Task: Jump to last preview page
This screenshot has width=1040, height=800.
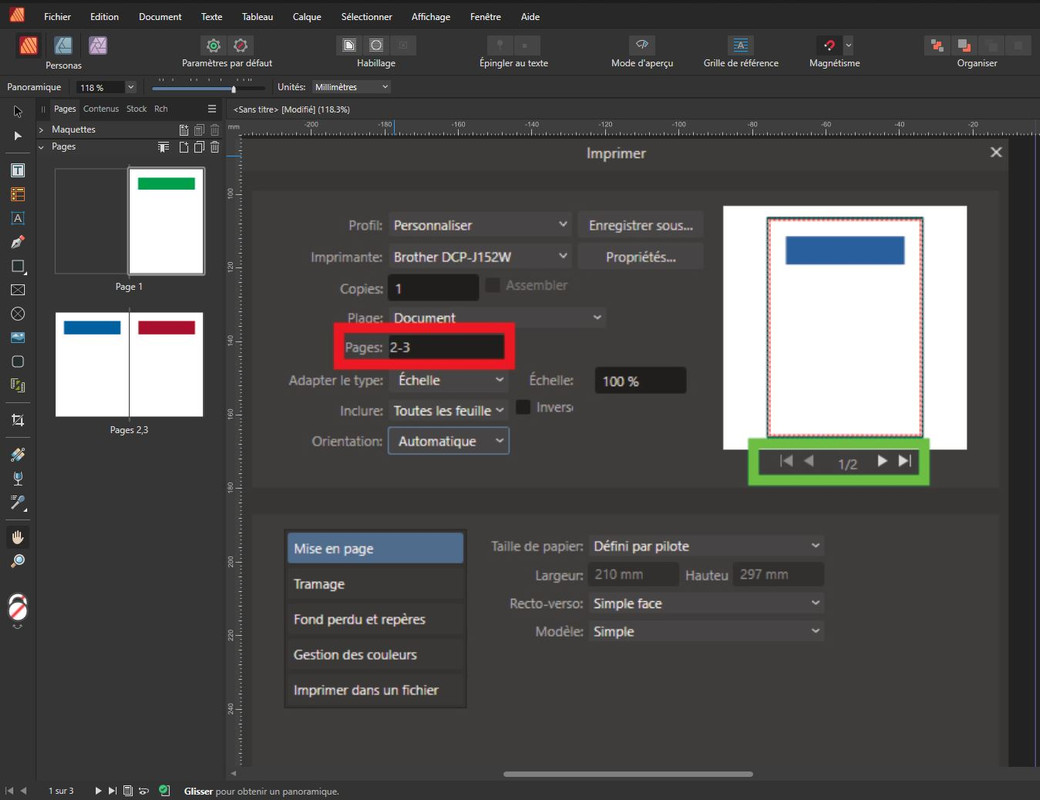Action: tap(905, 461)
